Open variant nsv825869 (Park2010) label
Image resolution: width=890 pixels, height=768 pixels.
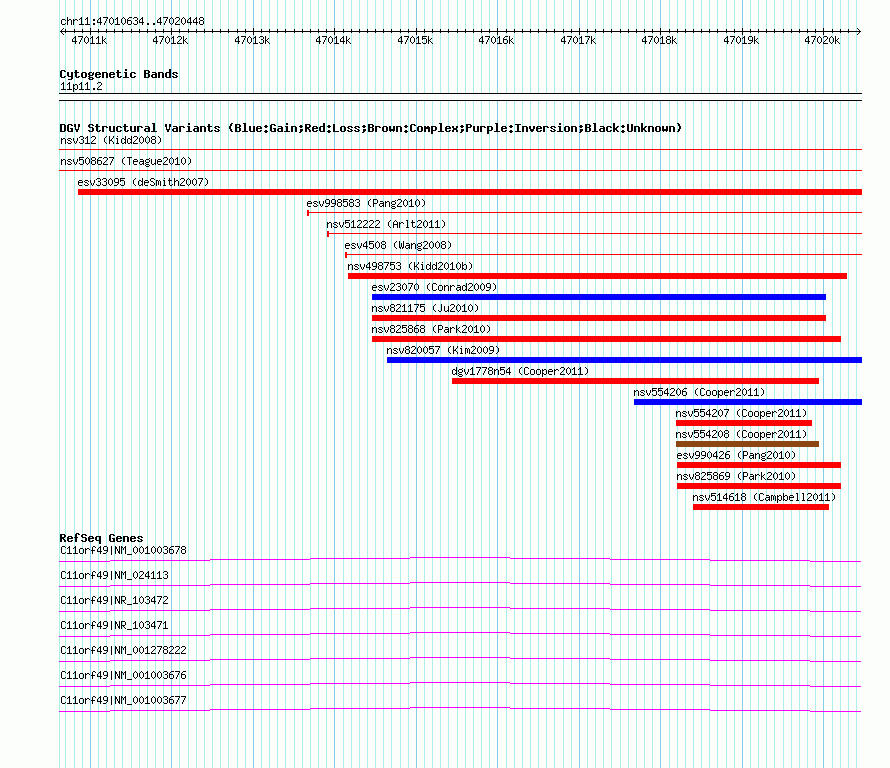[x=736, y=476]
